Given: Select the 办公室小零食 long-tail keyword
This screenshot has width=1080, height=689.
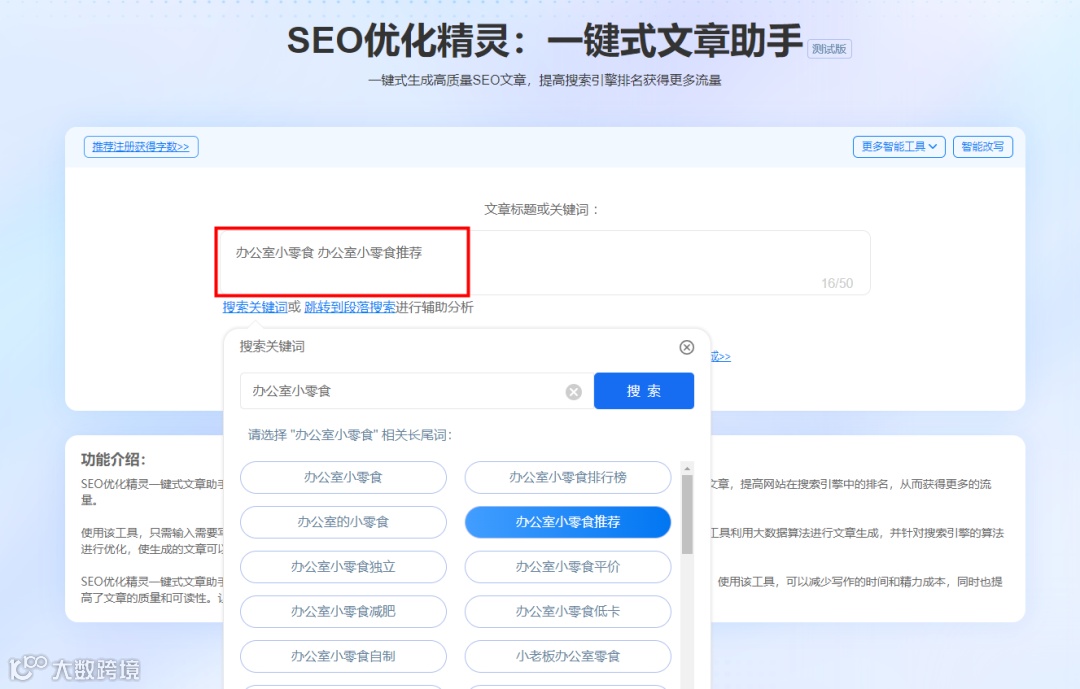Looking at the screenshot, I should 343,477.
